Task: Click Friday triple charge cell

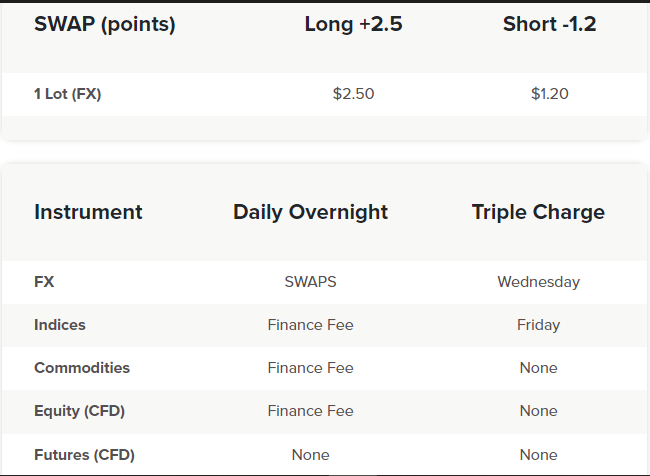Action: point(538,325)
